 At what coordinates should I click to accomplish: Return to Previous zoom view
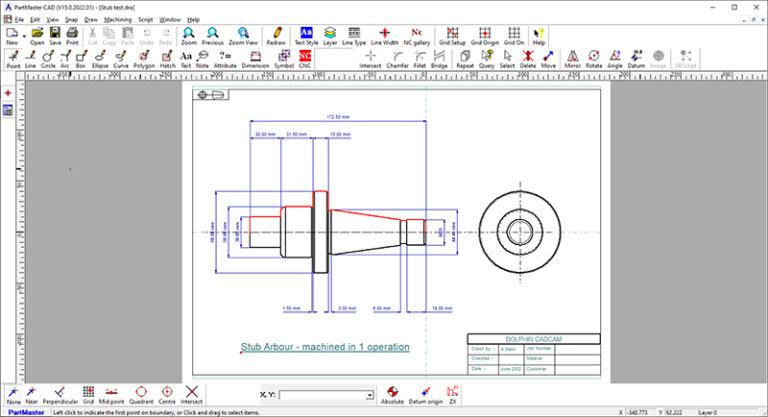(213, 36)
